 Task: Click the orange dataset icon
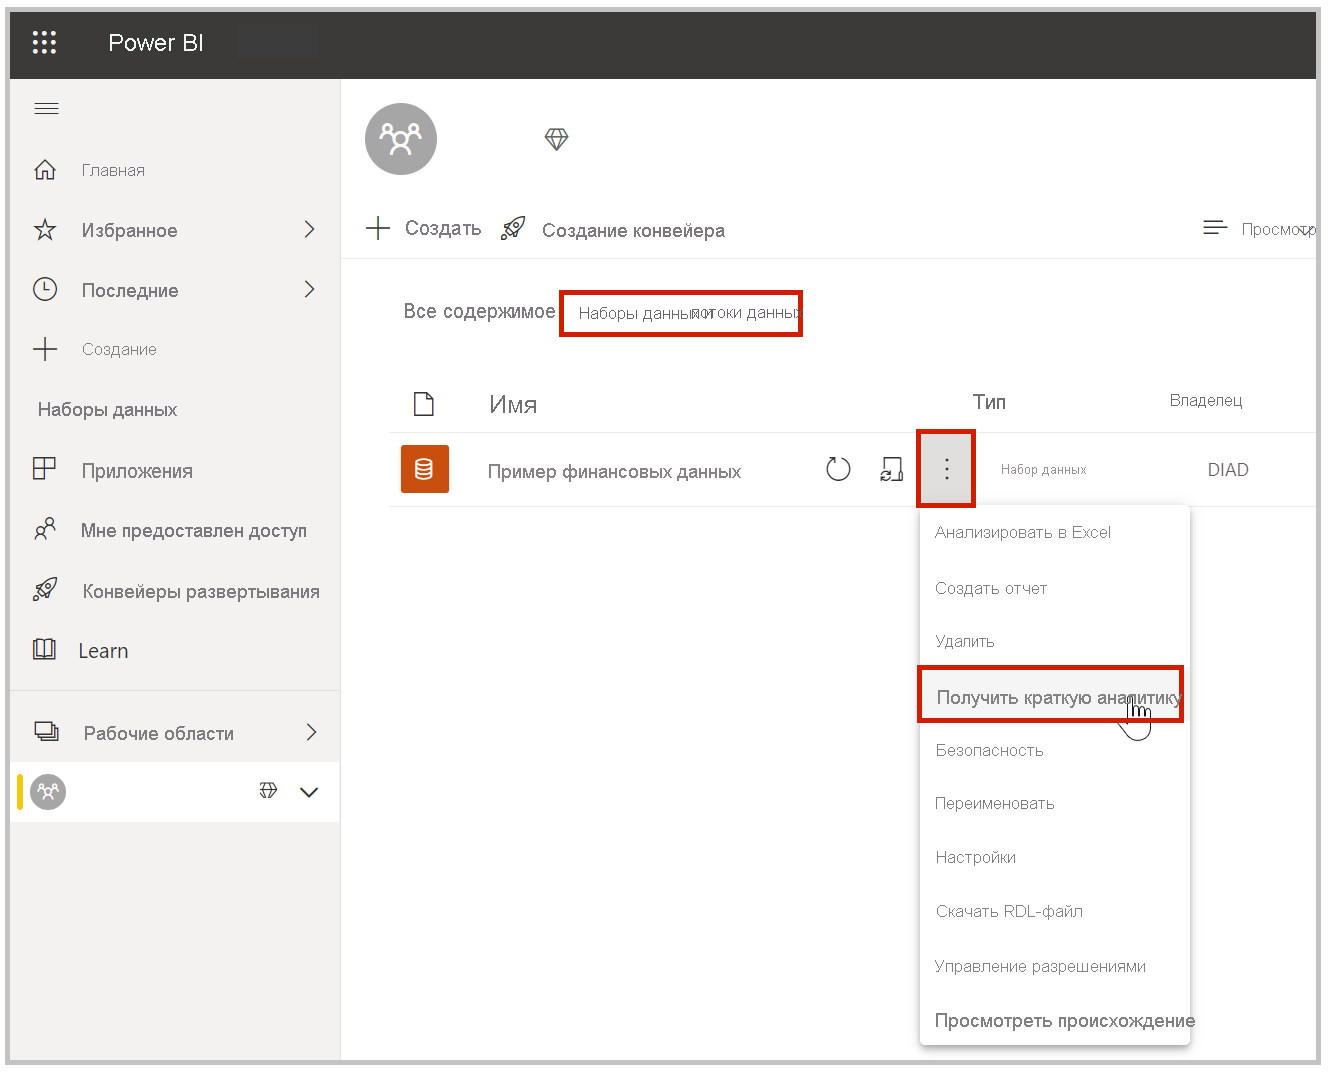(425, 469)
